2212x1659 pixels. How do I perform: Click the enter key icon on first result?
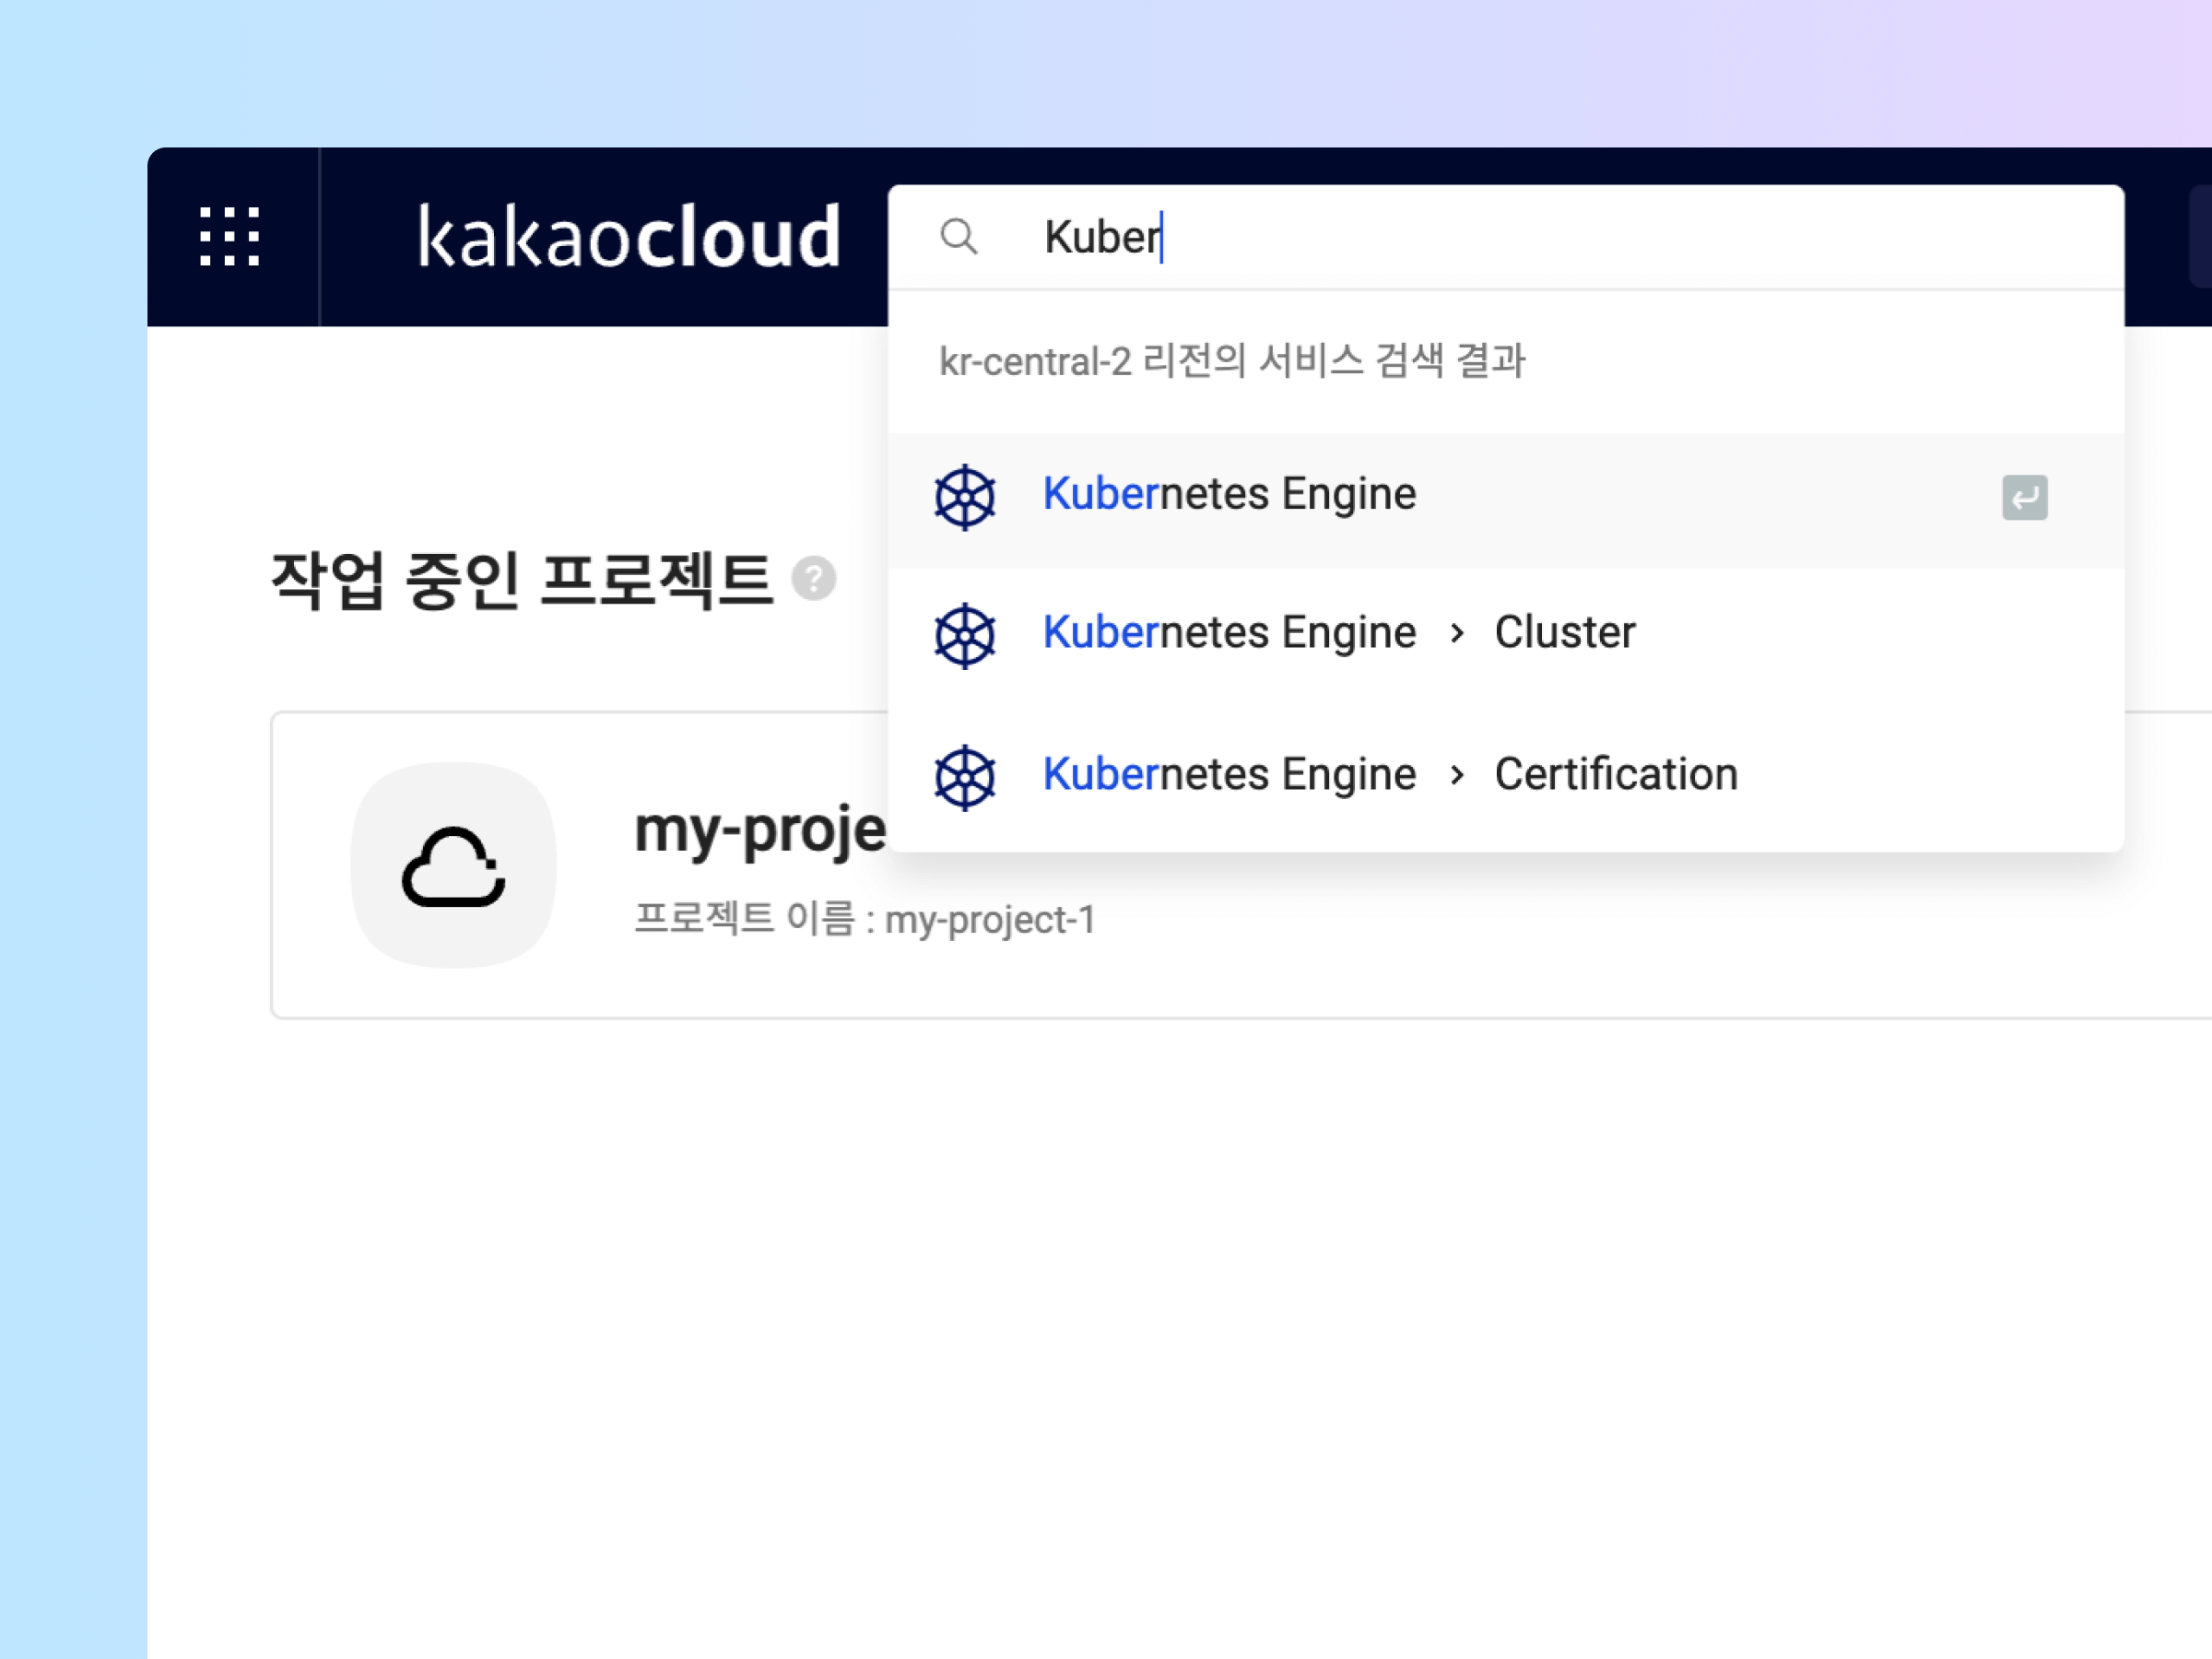(2024, 498)
